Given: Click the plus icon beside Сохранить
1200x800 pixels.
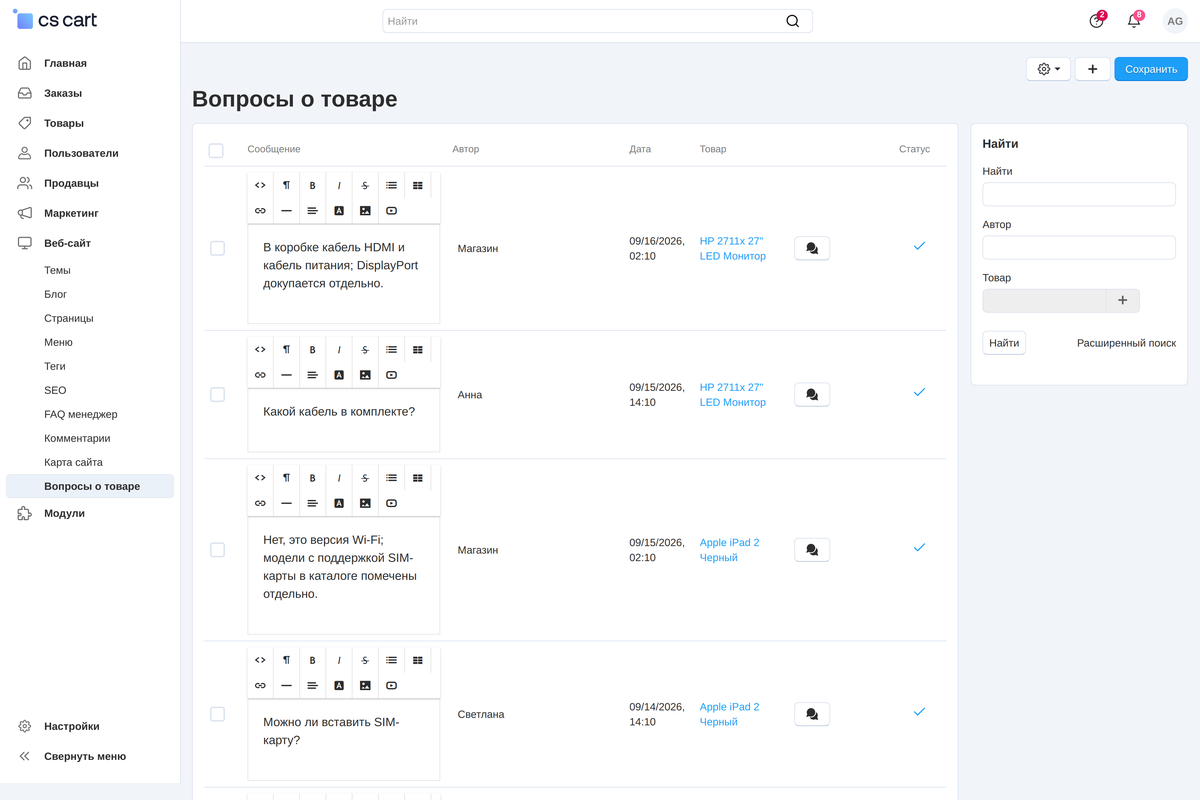Looking at the screenshot, I should pos(1092,69).
